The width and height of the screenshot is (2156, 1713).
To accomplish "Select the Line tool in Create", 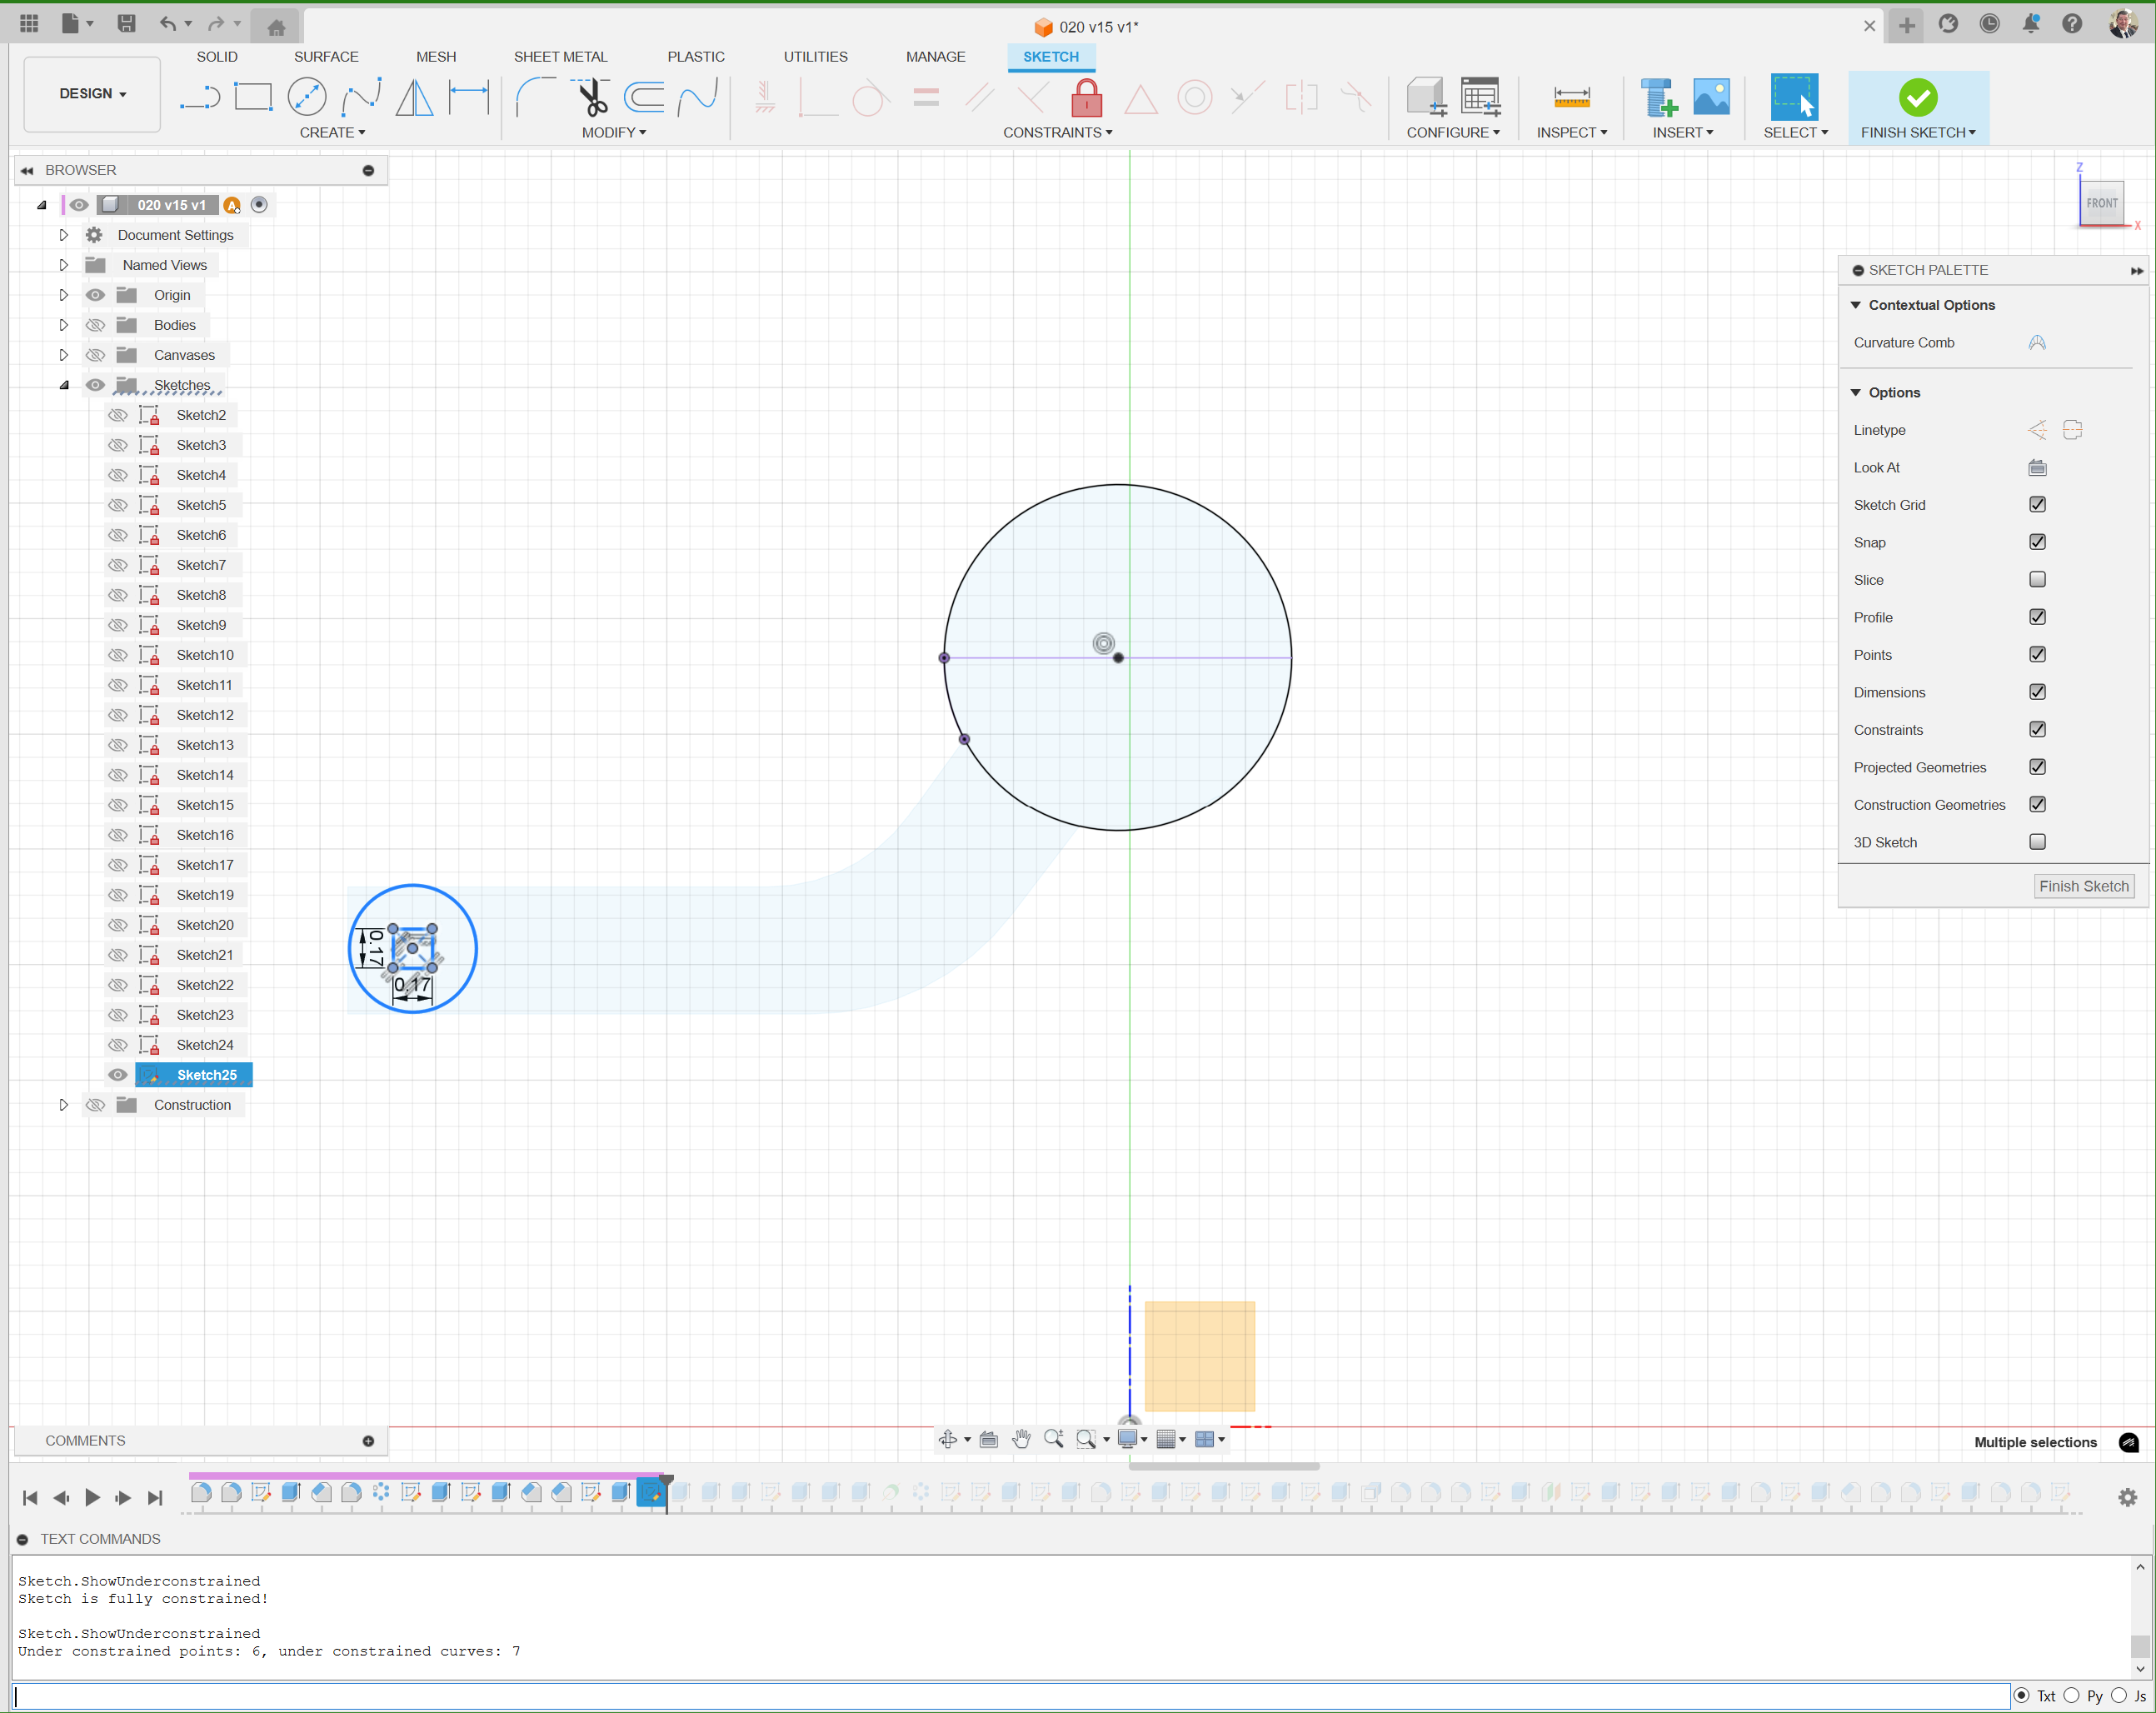I will tap(200, 97).
